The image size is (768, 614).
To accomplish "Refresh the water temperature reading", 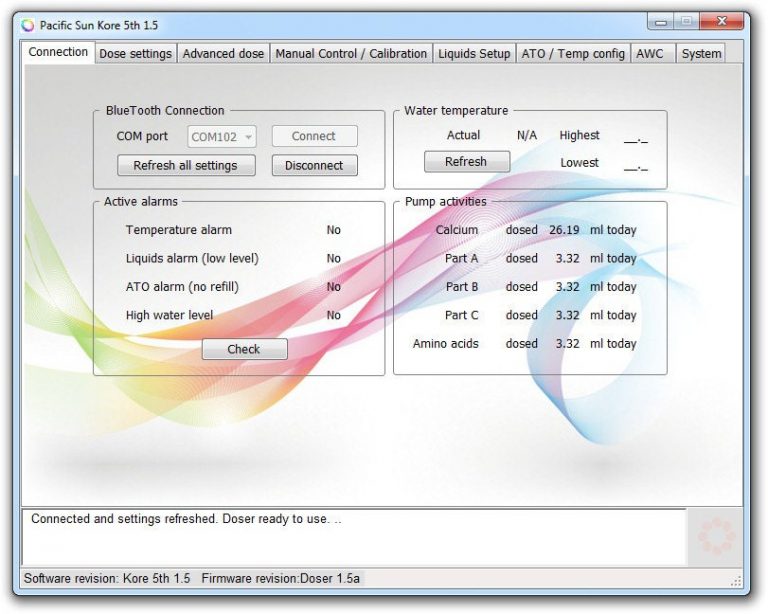I will (x=466, y=162).
